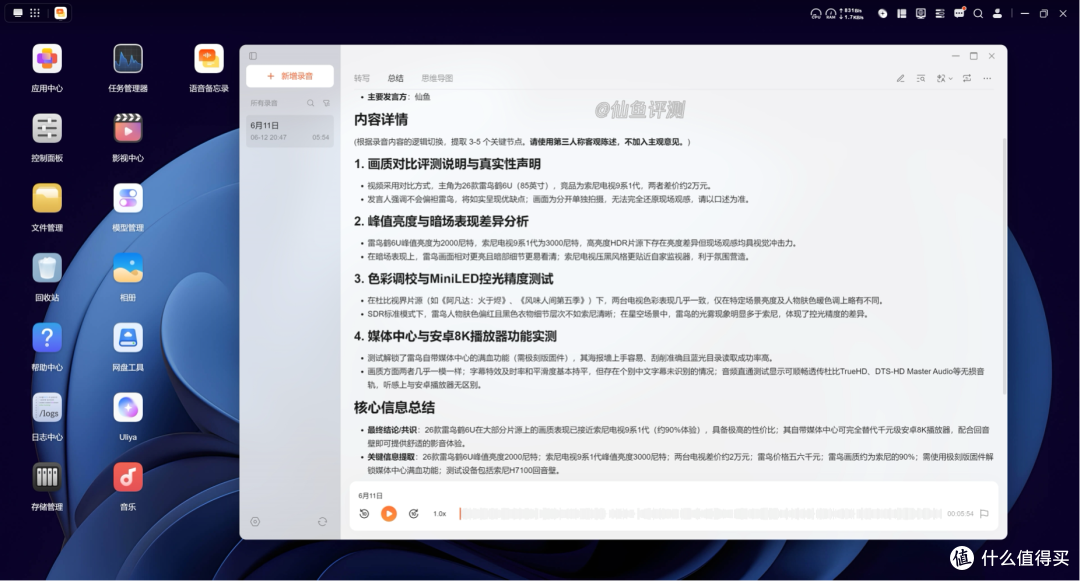Image resolution: width=1080 pixels, height=581 pixels.
Task: Open the system tray search icon
Action: coord(978,13)
